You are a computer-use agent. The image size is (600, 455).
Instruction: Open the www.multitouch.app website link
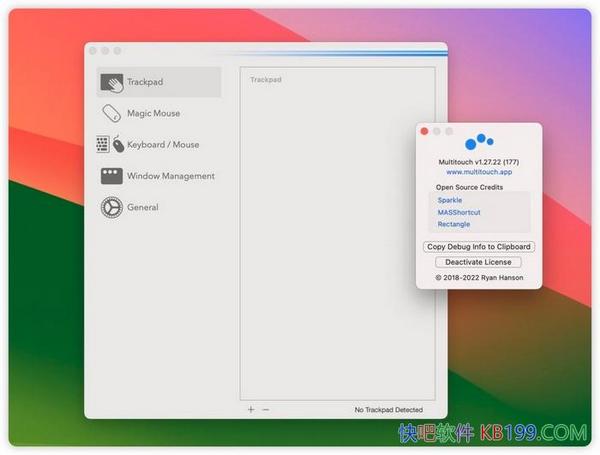click(x=479, y=172)
